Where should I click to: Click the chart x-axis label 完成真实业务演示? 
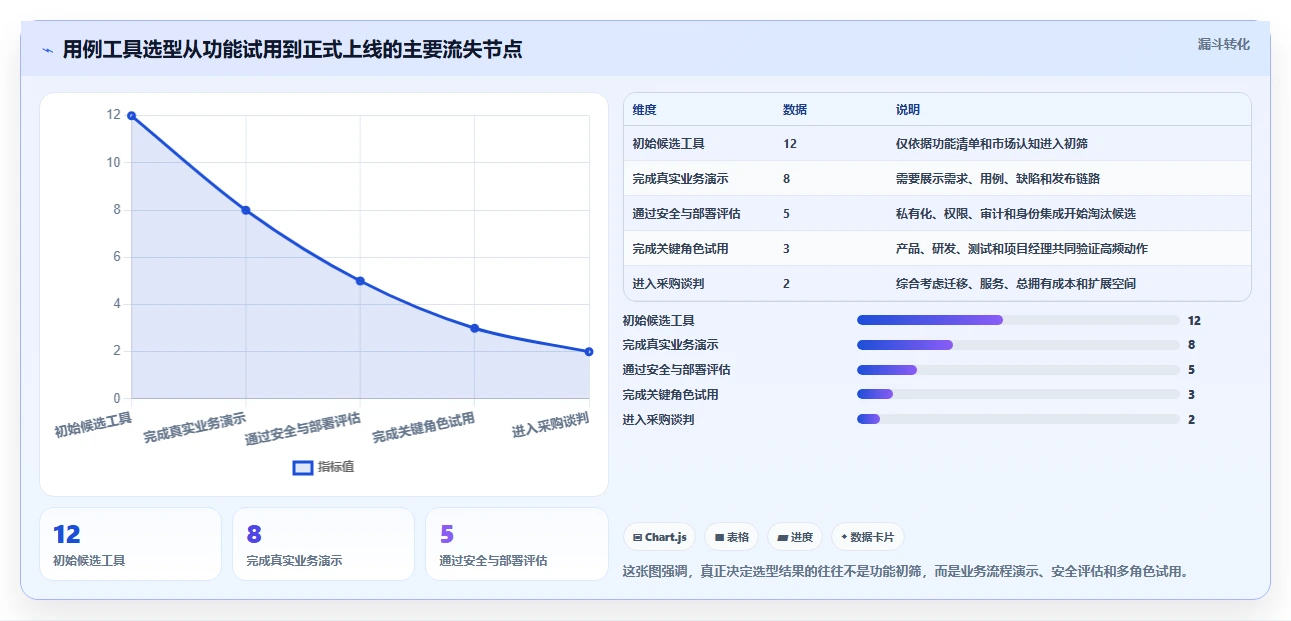[195, 427]
